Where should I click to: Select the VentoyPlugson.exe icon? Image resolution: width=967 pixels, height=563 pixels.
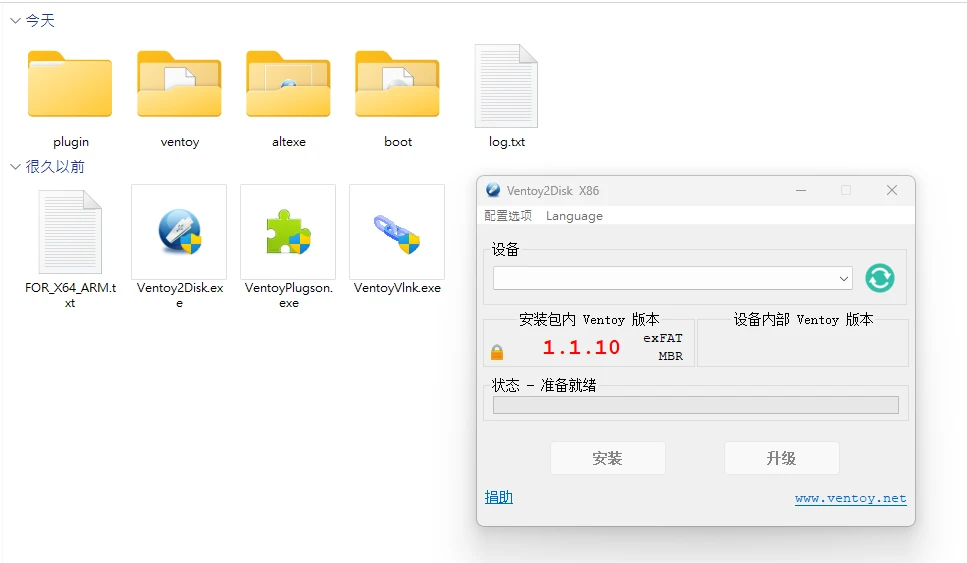click(288, 233)
